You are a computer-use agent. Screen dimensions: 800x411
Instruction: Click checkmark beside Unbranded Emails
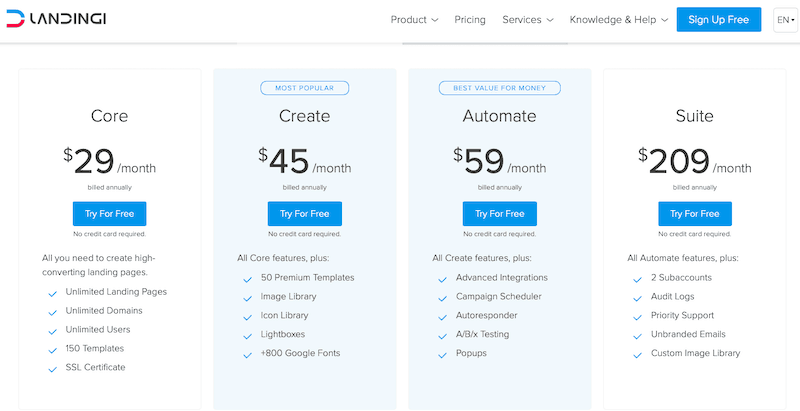637,337
